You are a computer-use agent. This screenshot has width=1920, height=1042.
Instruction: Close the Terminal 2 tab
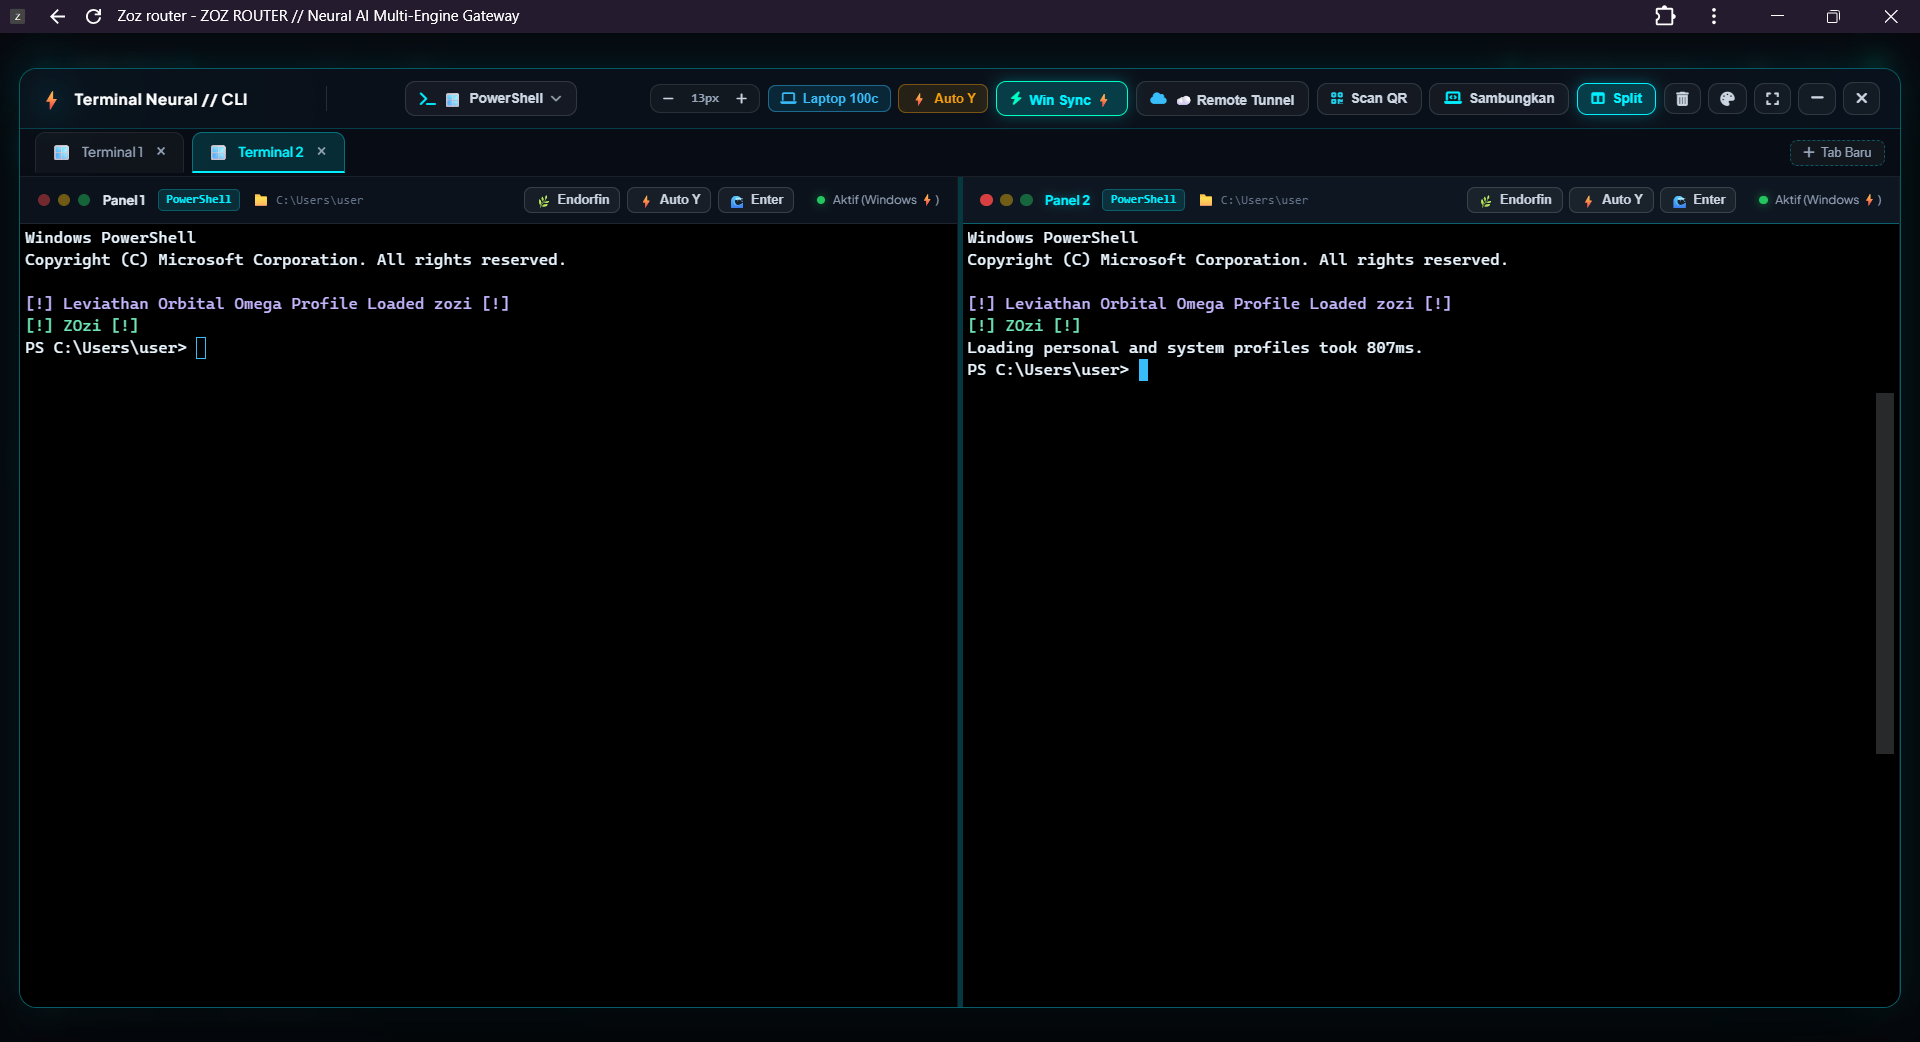(x=322, y=152)
